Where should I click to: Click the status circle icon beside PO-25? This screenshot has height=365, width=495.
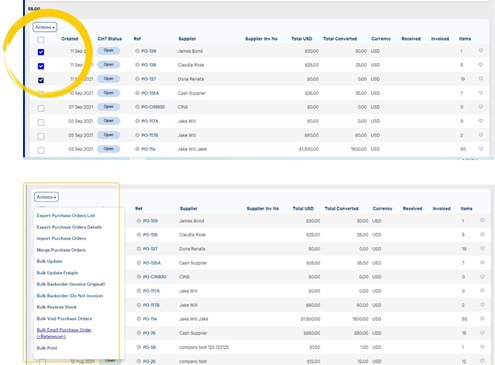click(139, 361)
